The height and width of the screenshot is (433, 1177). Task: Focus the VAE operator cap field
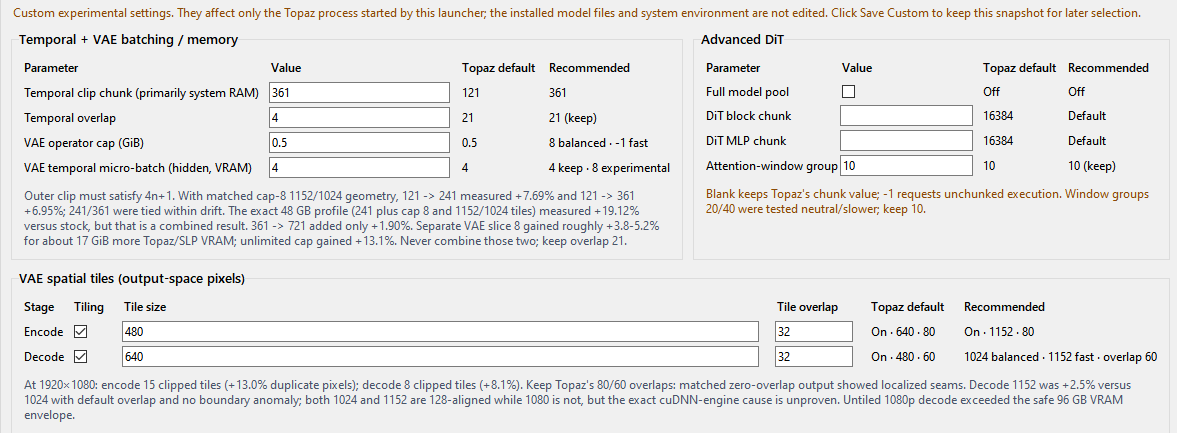point(360,143)
